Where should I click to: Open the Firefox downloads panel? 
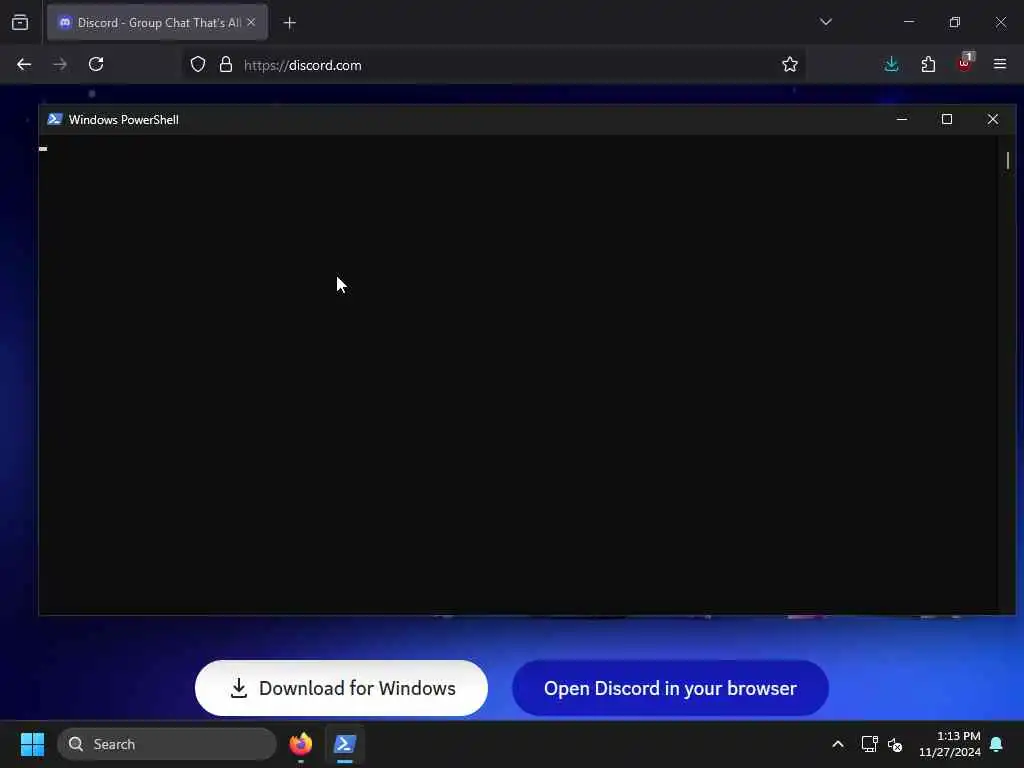click(x=891, y=64)
